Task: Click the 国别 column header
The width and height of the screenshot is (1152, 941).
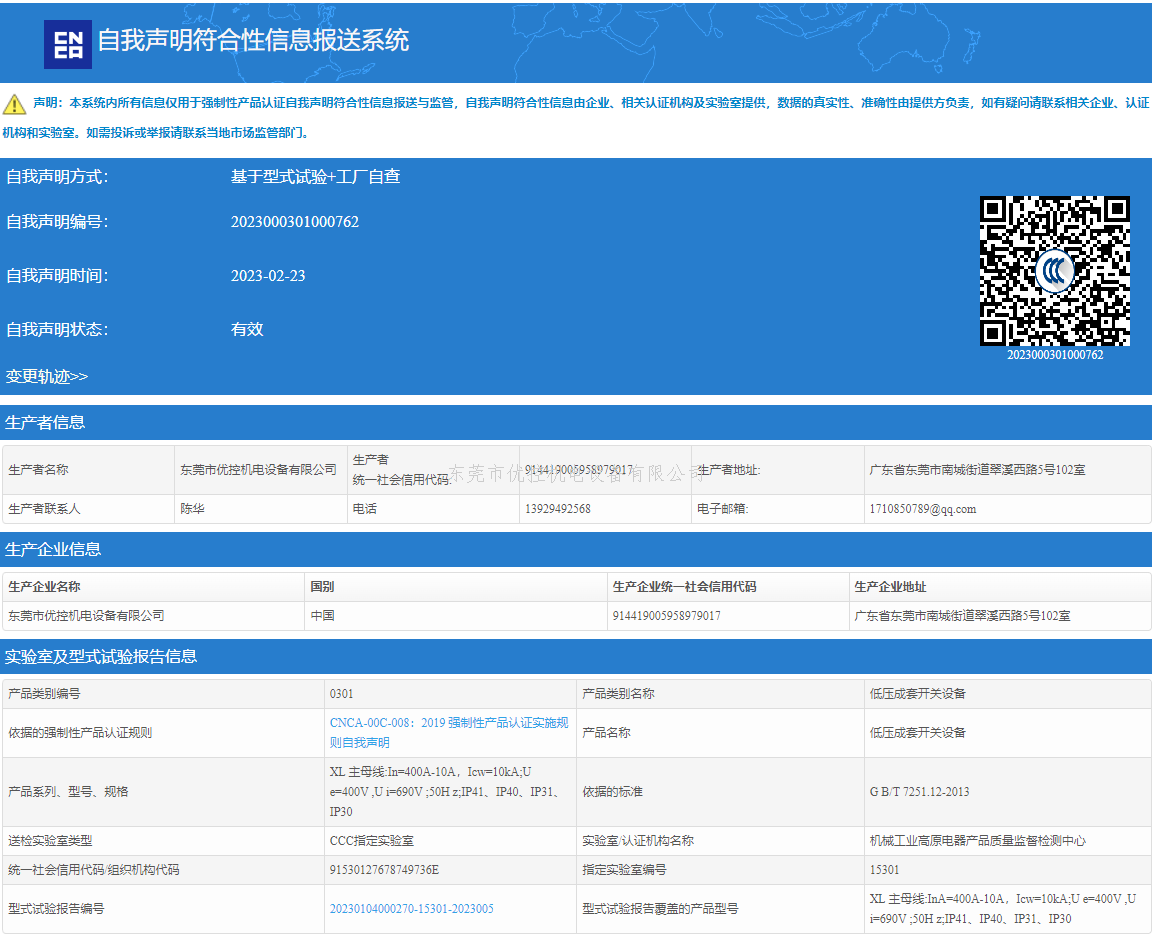Action: click(x=322, y=587)
